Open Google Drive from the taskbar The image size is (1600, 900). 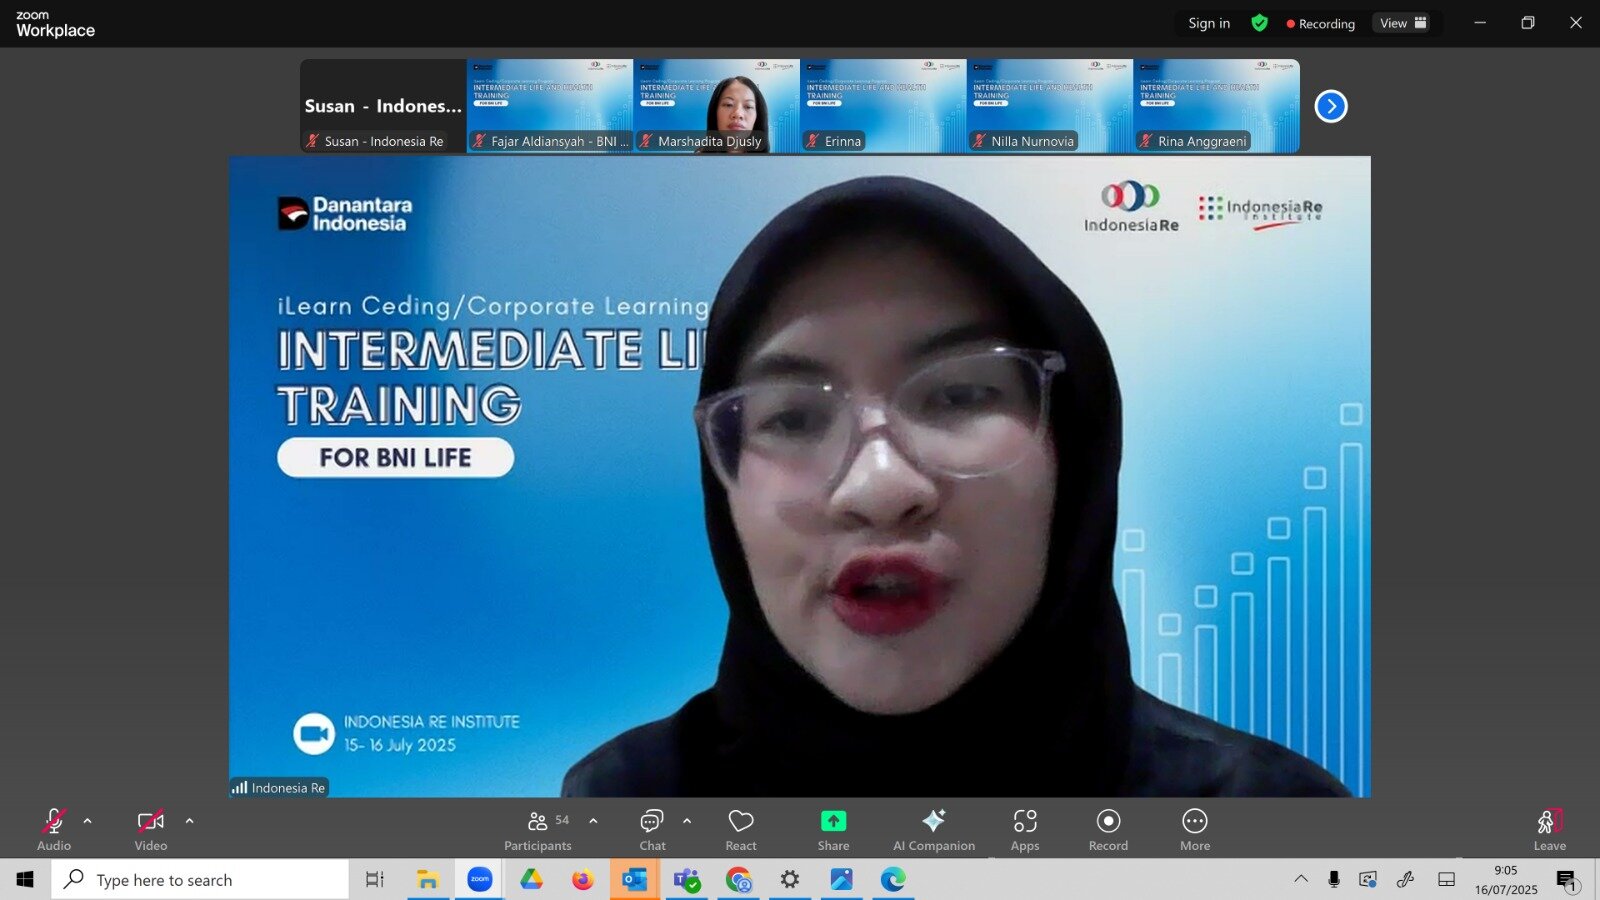[531, 879]
